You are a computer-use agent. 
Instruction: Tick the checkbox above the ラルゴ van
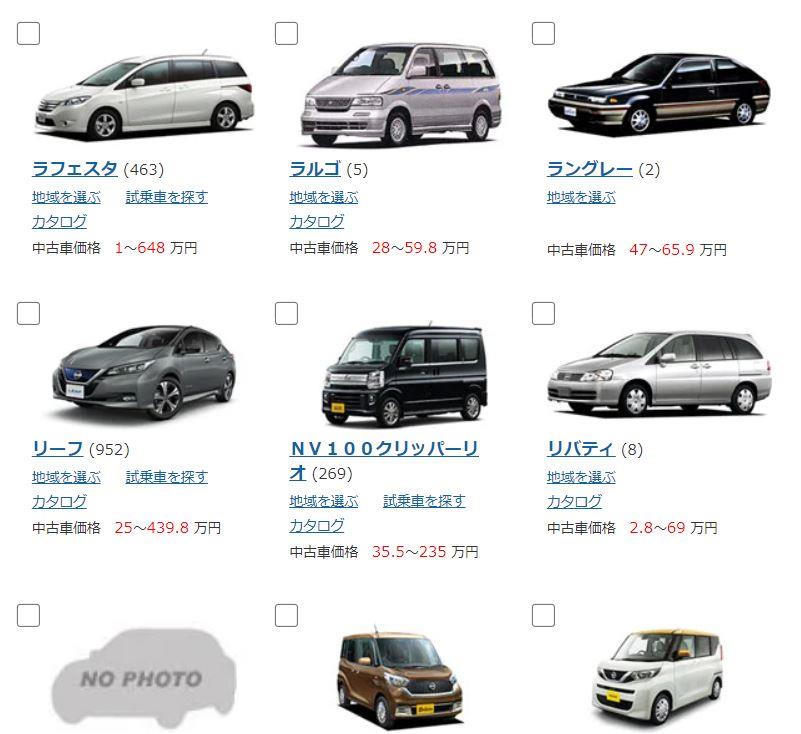pos(286,34)
